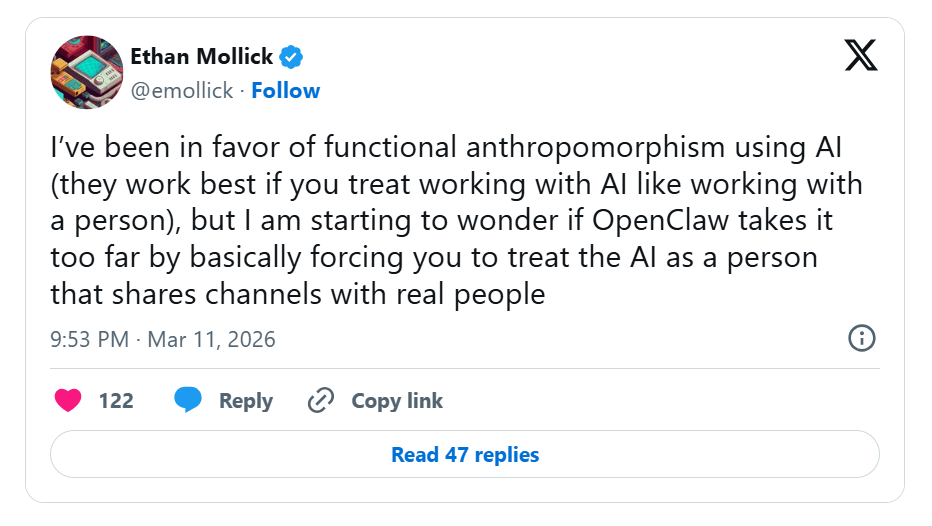Click the @emollick handle
932x526 pixels.
(181, 90)
